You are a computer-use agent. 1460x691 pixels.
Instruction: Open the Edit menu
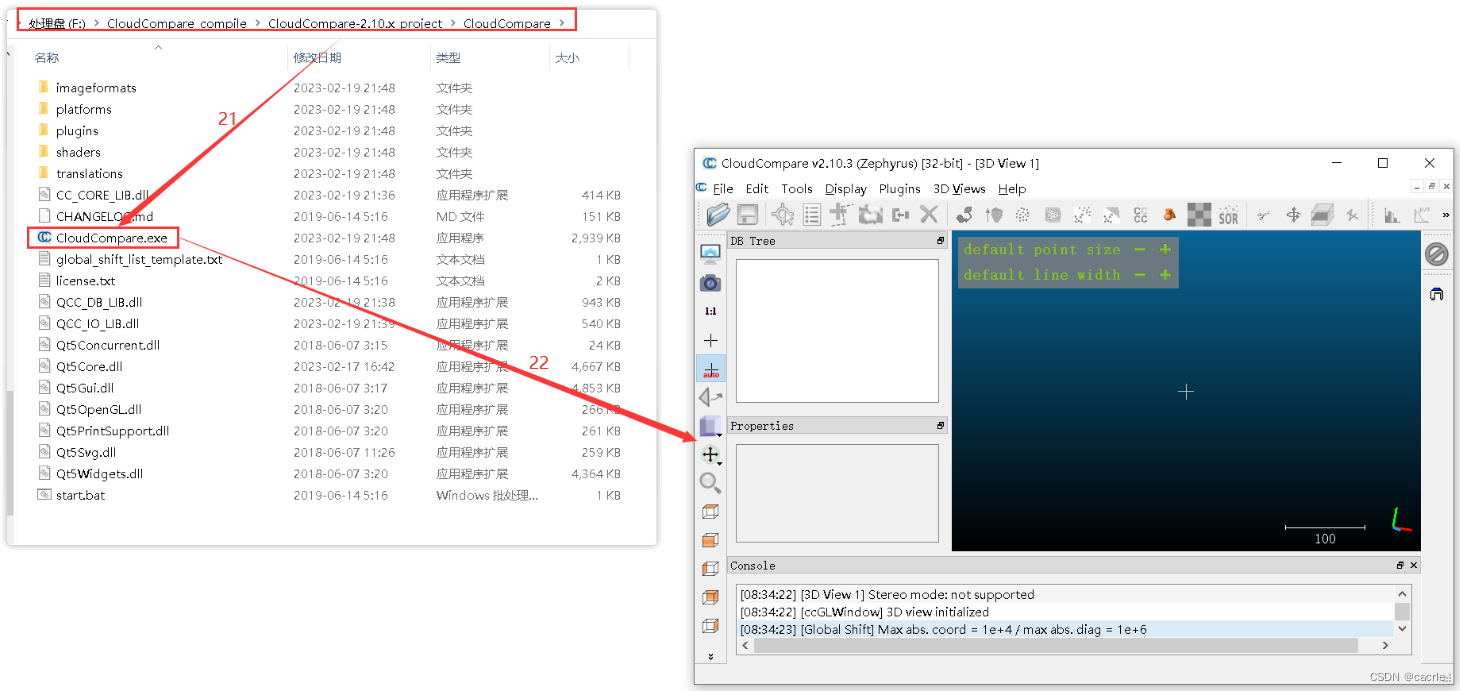(x=757, y=189)
